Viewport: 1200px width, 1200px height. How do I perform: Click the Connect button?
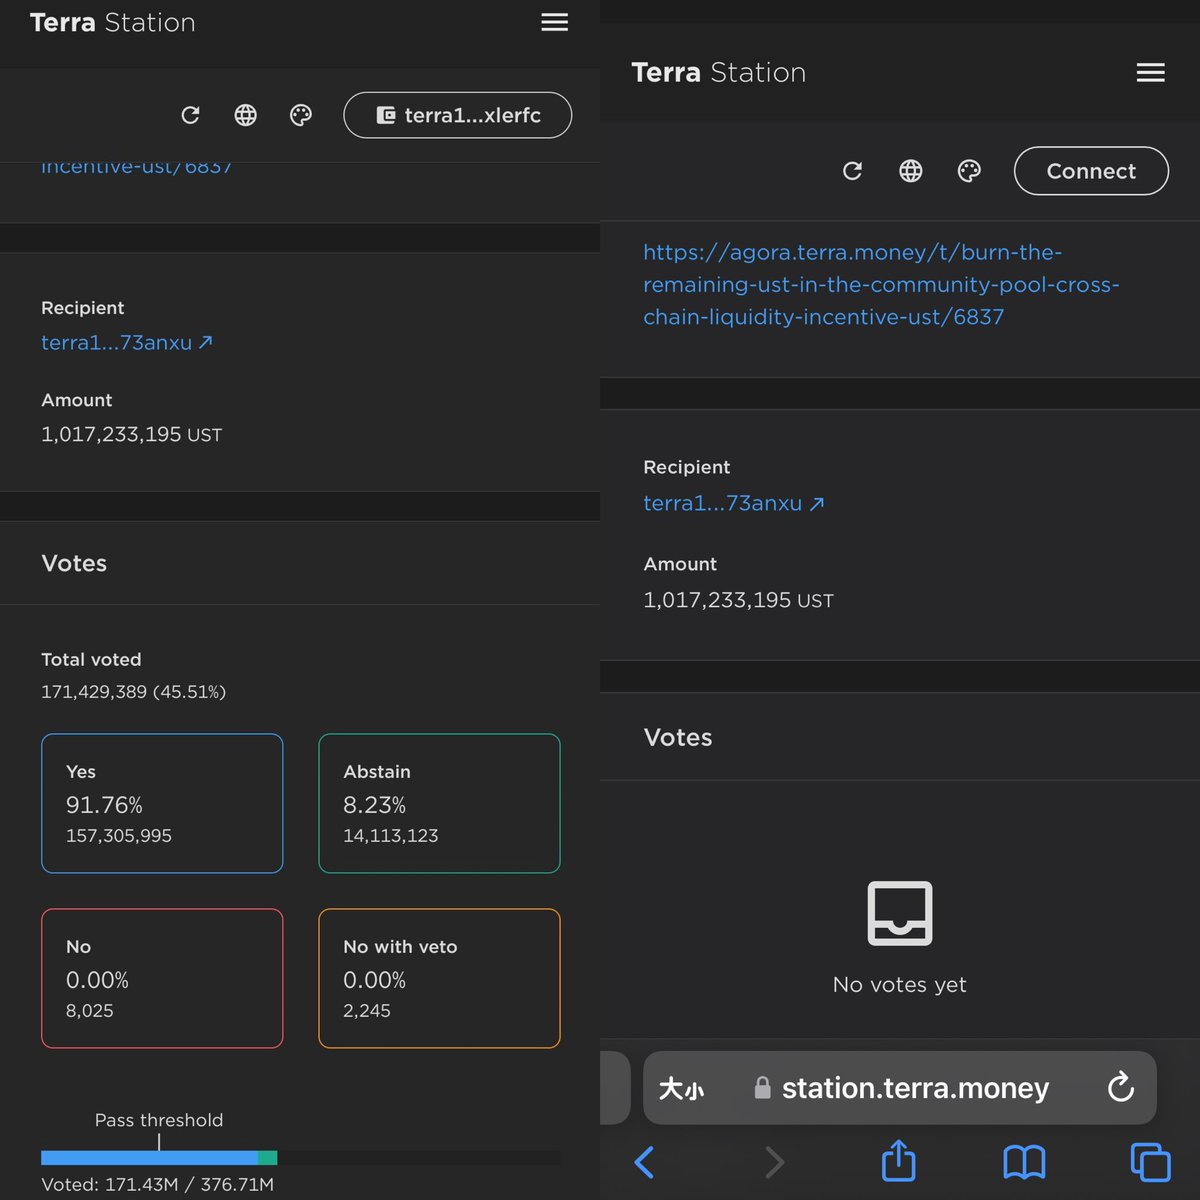pos(1091,171)
